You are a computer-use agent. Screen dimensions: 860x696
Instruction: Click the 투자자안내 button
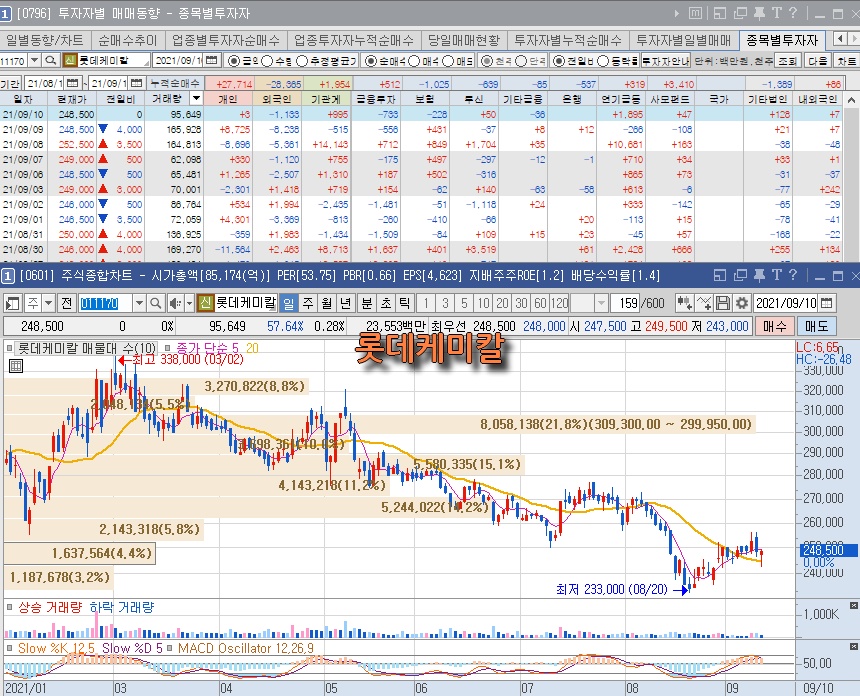[665, 61]
